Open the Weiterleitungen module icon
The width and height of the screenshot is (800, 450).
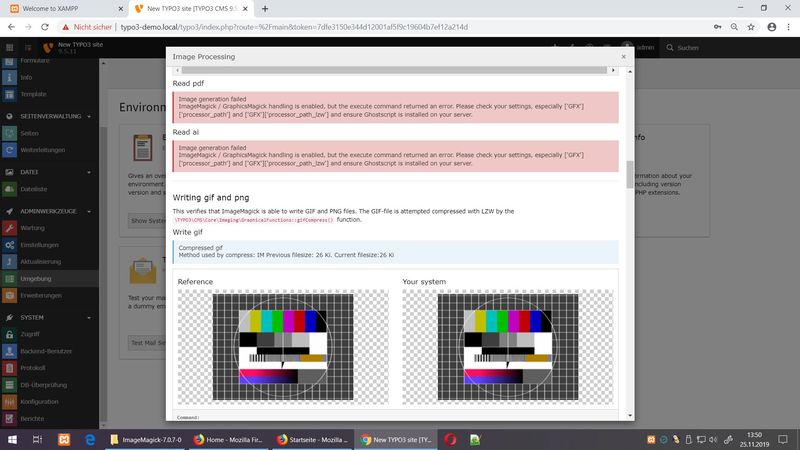point(9,150)
